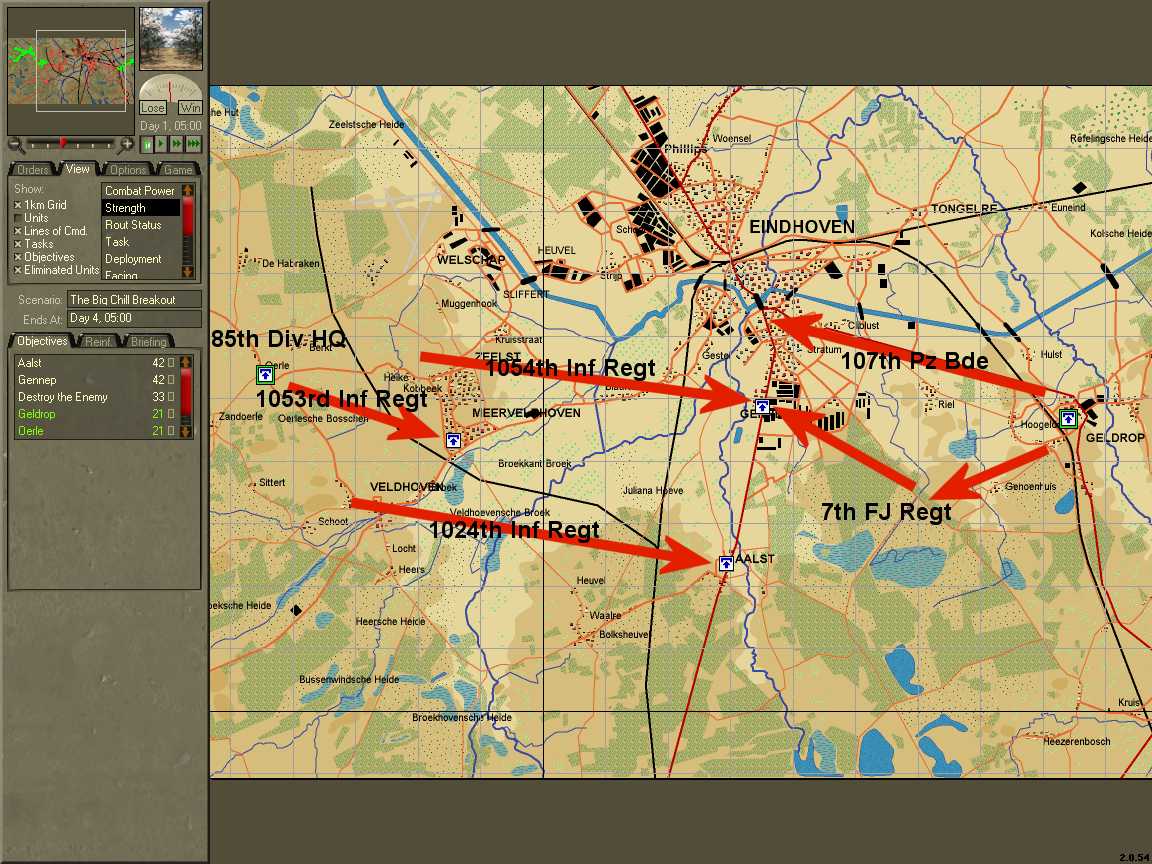Click the Day 1, 05:00 clock text
Viewport: 1152px width, 864px height.
170,126
